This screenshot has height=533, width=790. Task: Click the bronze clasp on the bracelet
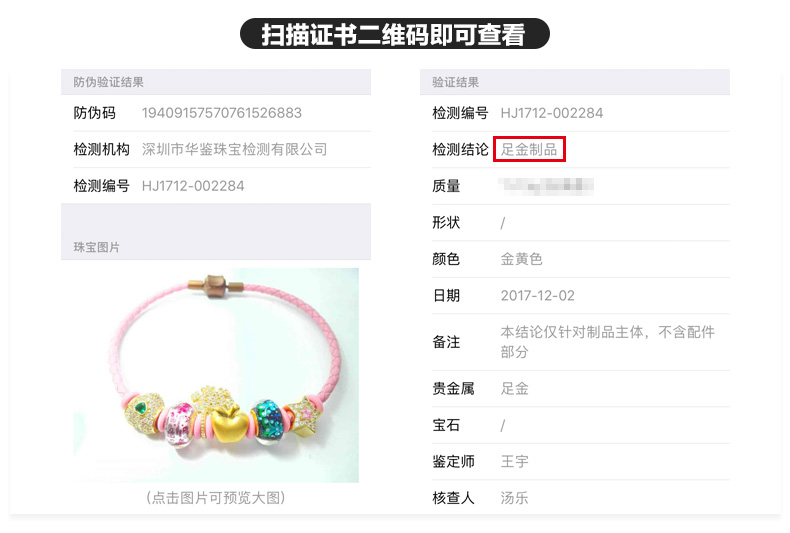point(216,285)
